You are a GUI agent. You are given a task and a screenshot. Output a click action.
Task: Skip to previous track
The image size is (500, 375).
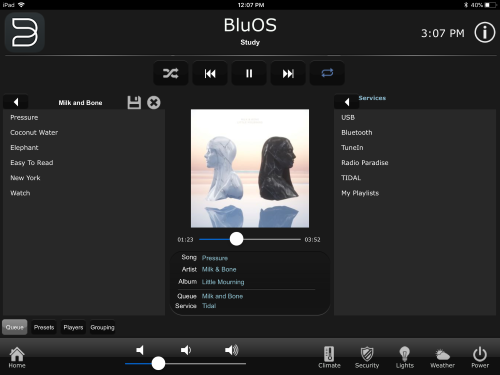(210, 73)
